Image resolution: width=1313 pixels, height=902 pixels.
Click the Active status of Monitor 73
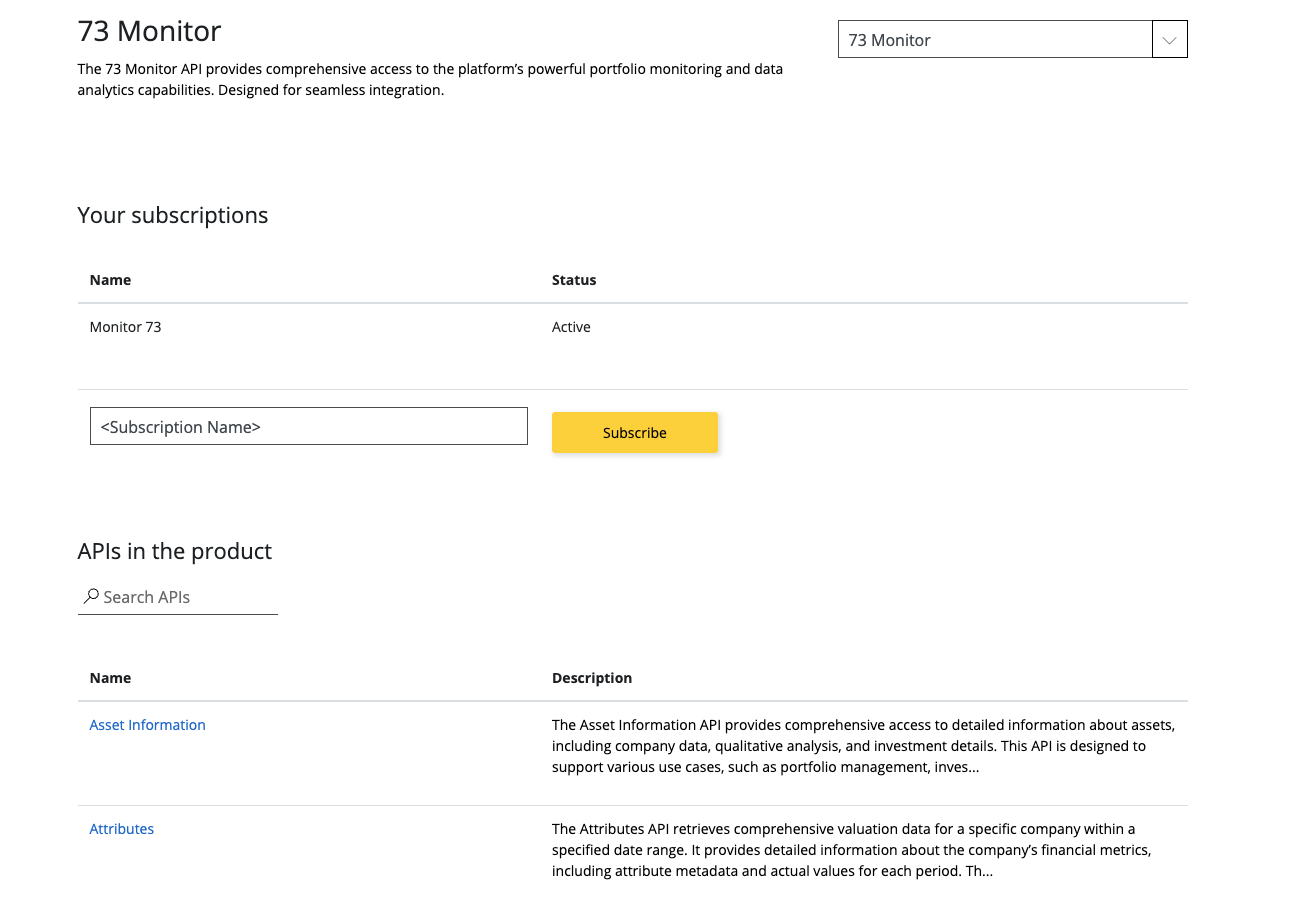click(571, 326)
